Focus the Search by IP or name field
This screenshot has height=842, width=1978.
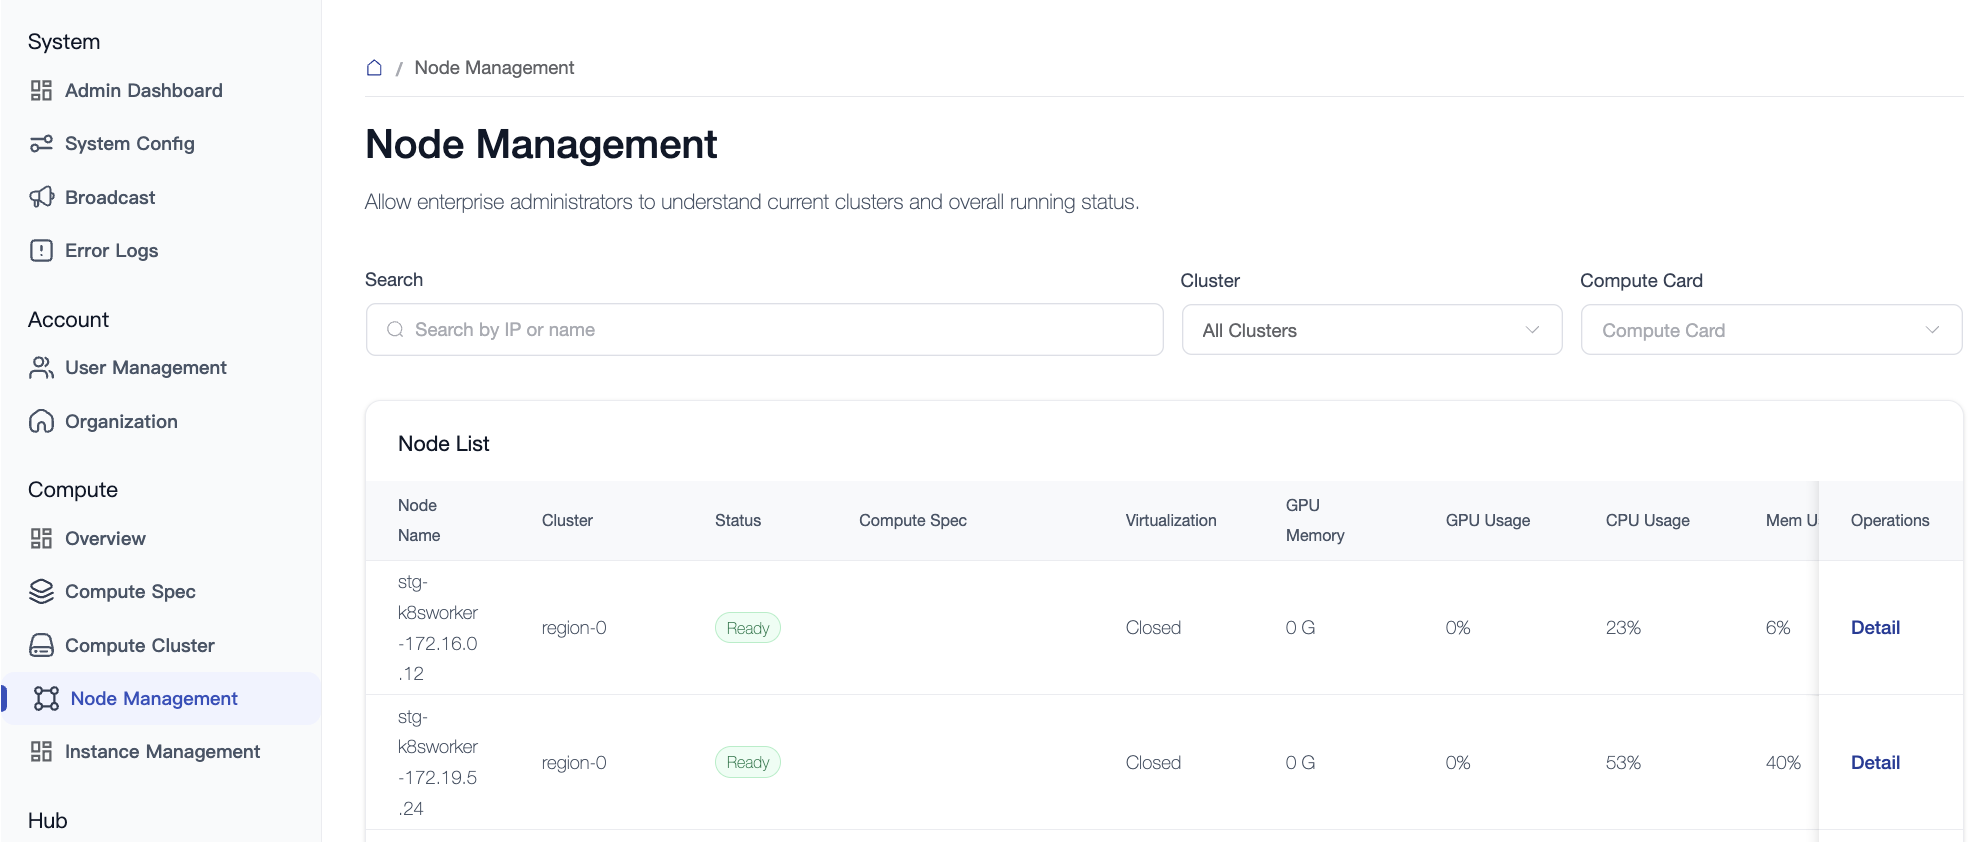(x=780, y=330)
